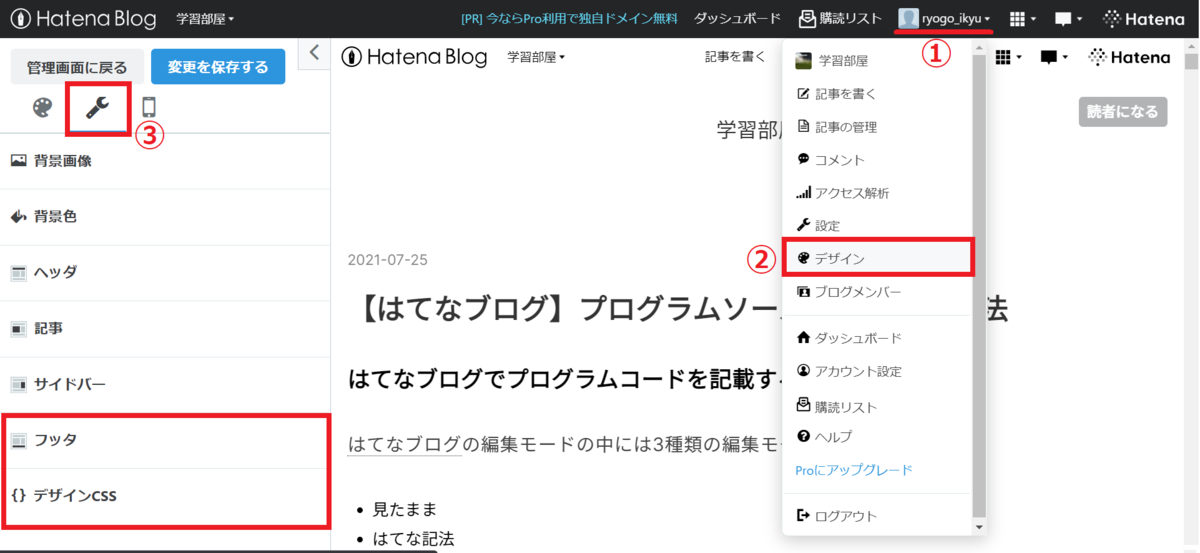Screen dimensions: 1200x553
Task: Open ryogo_ikyu user menu
Action: [945, 18]
